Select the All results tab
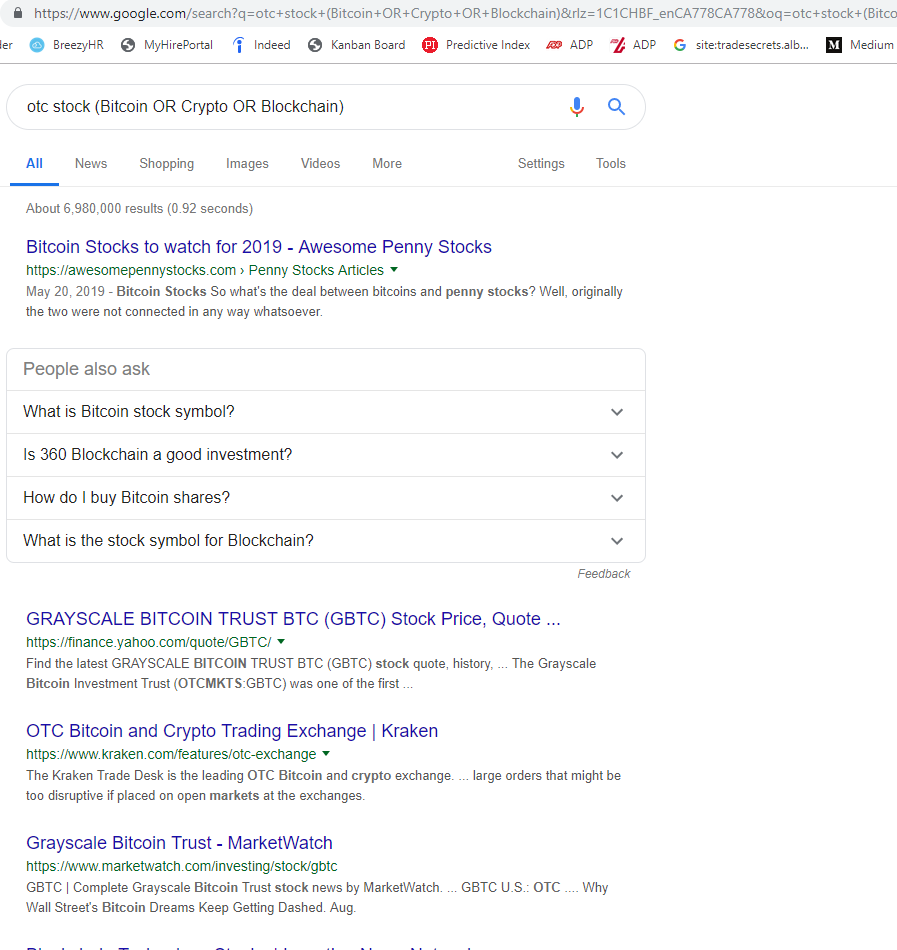 (35, 164)
